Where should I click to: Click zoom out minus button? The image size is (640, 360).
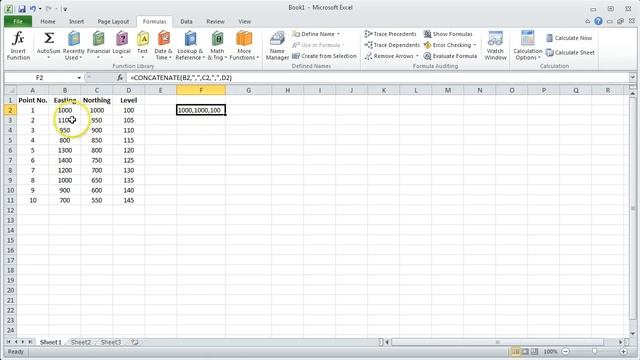566,351
